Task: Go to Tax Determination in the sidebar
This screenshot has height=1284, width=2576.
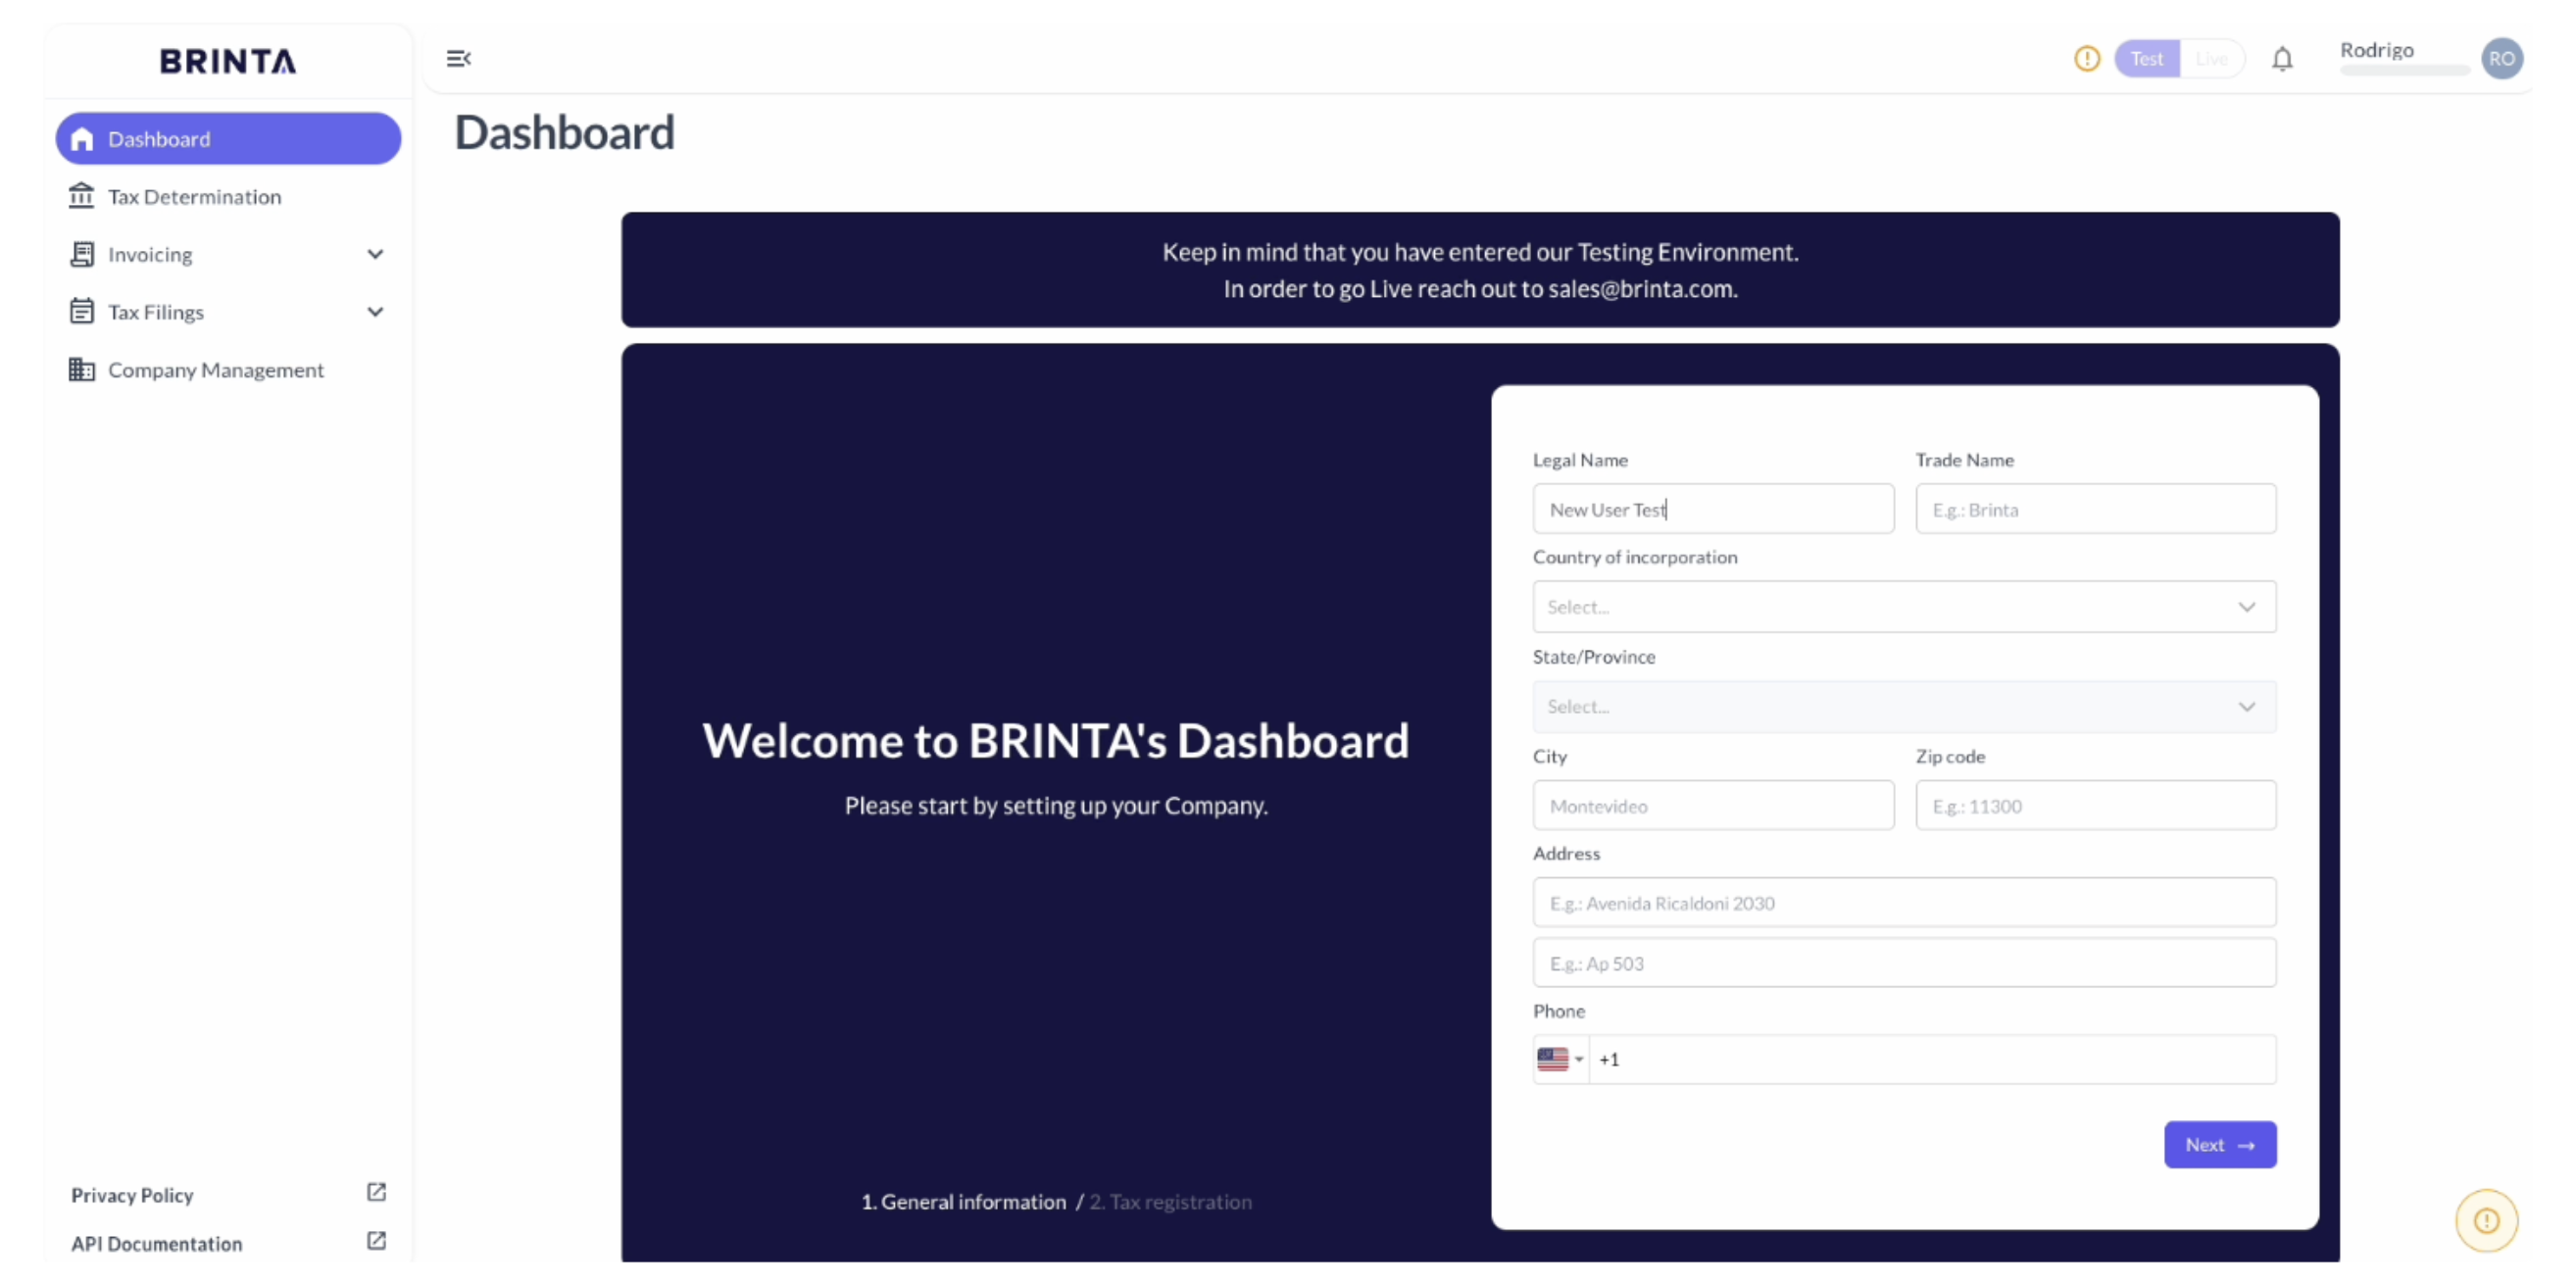Action: (x=195, y=197)
